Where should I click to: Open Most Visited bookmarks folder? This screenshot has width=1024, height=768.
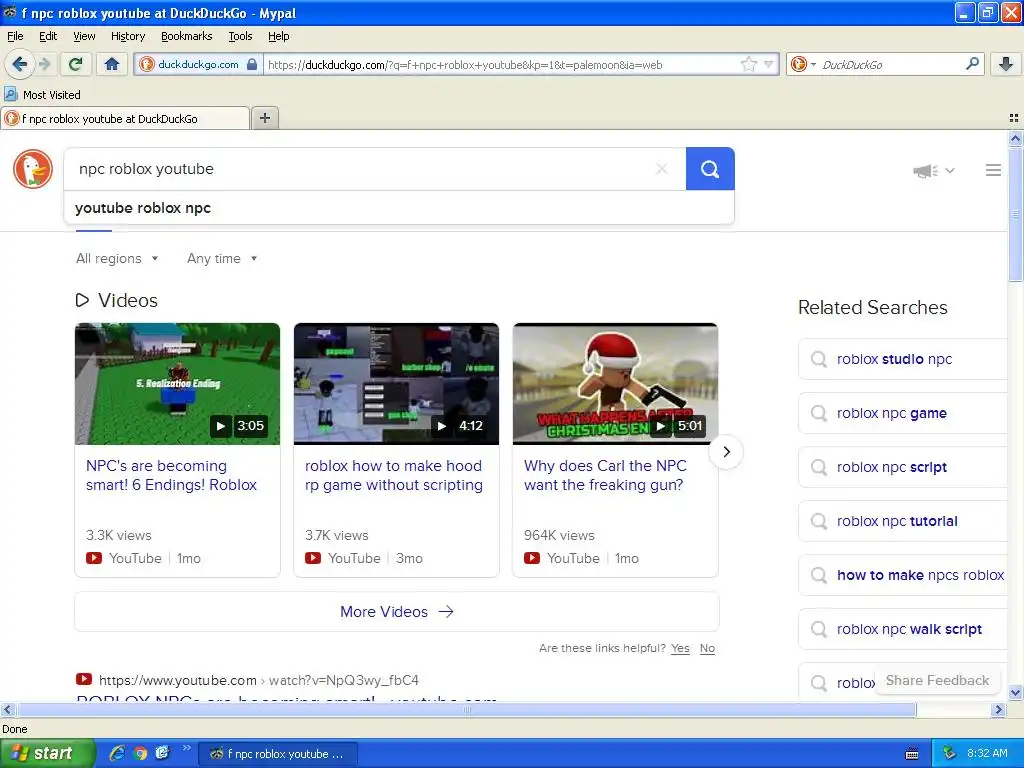[x=43, y=95]
